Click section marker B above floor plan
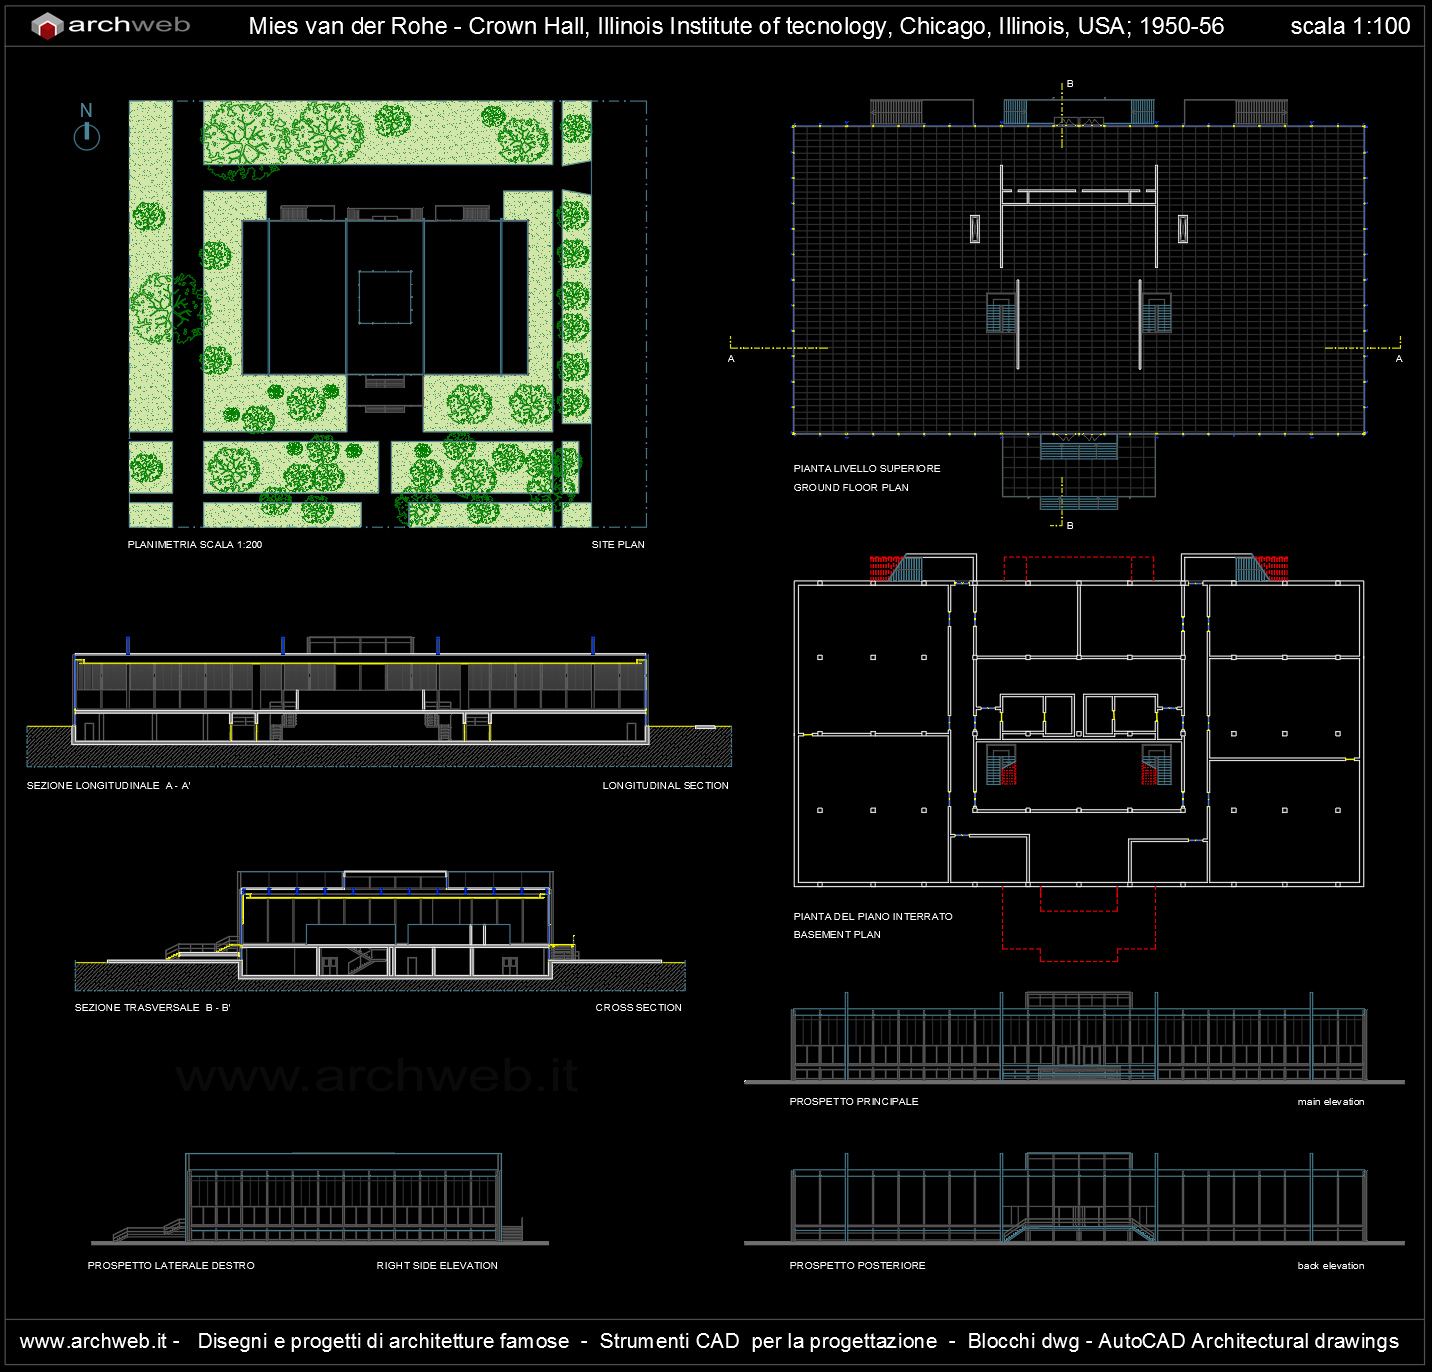This screenshot has height=1372, width=1432. (x=1070, y=84)
